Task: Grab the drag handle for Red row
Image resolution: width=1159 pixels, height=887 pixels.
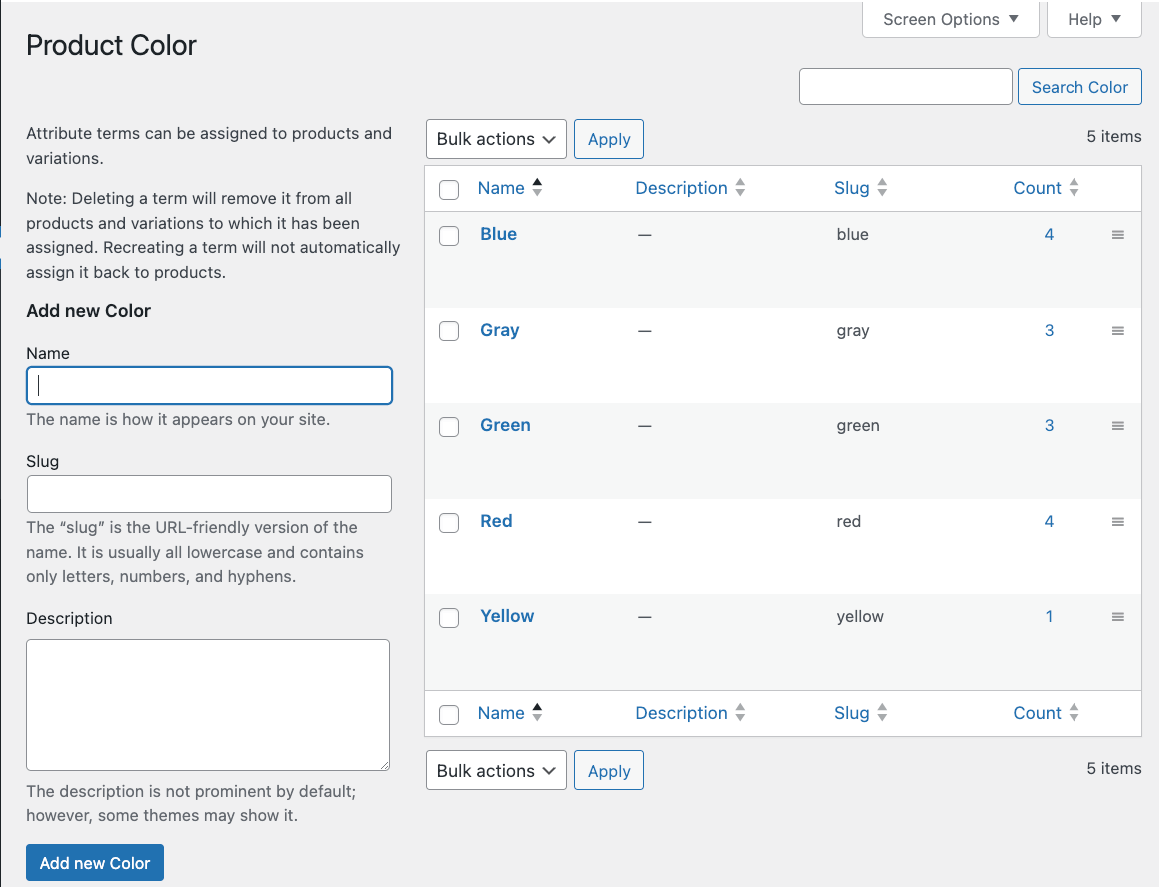Action: tap(1118, 522)
